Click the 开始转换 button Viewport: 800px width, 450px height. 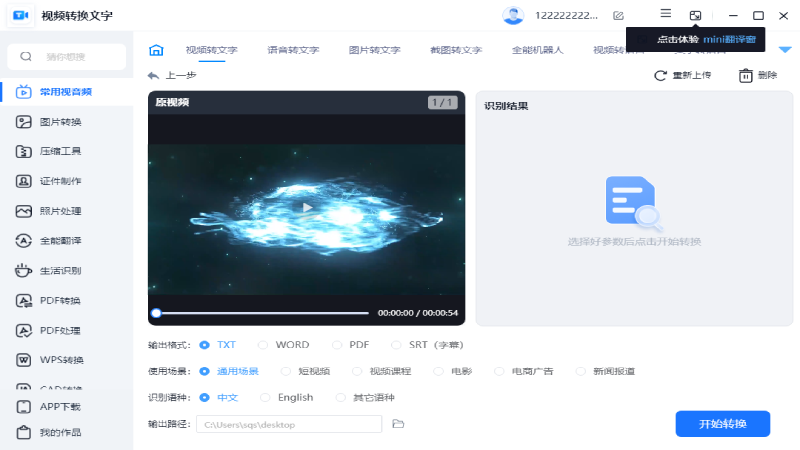[x=722, y=424]
